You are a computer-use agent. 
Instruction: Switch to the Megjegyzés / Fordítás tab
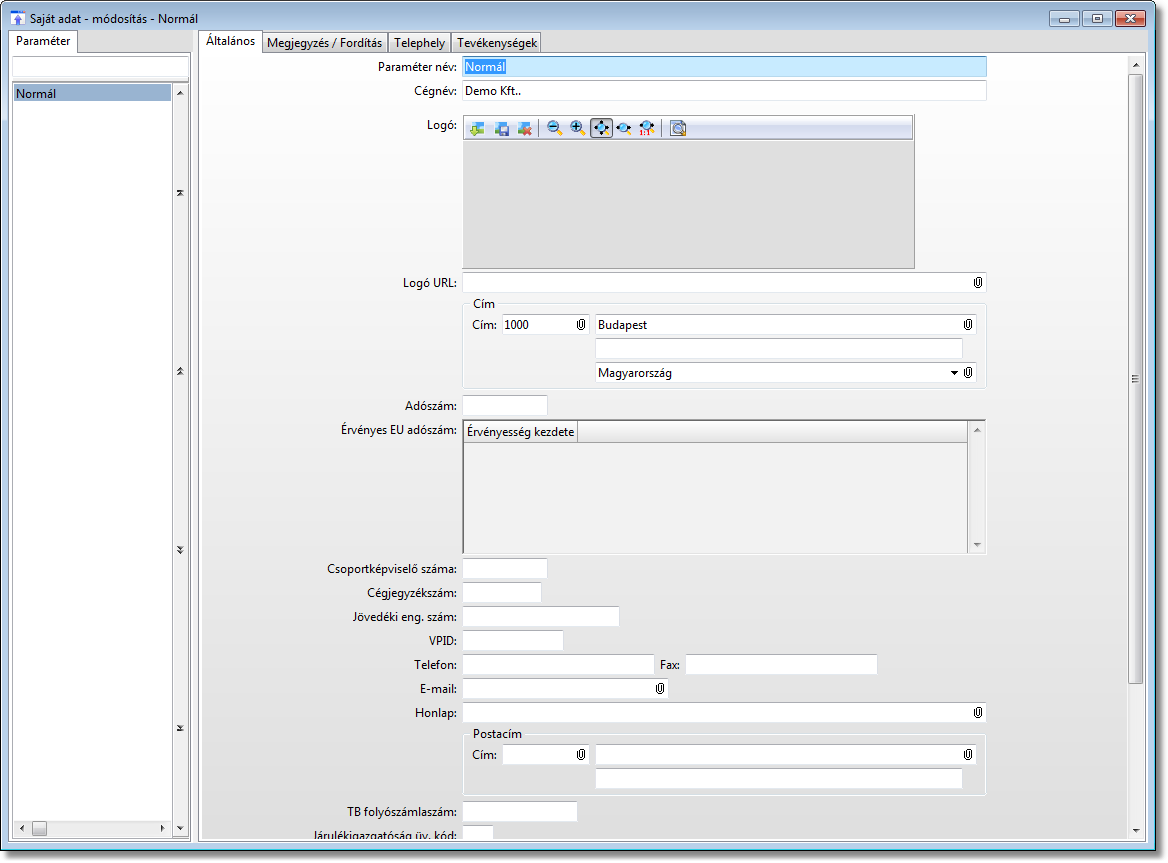324,43
